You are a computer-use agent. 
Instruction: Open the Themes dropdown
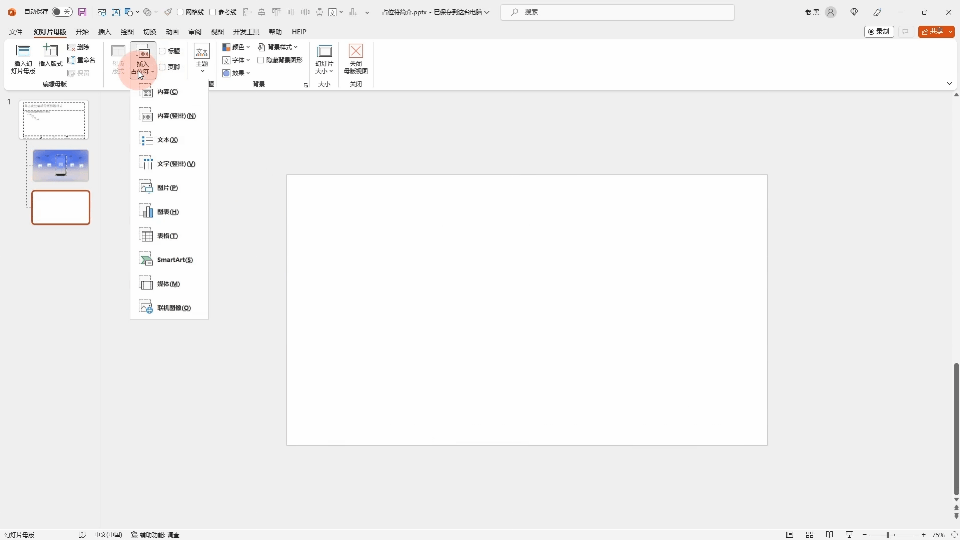[202, 59]
